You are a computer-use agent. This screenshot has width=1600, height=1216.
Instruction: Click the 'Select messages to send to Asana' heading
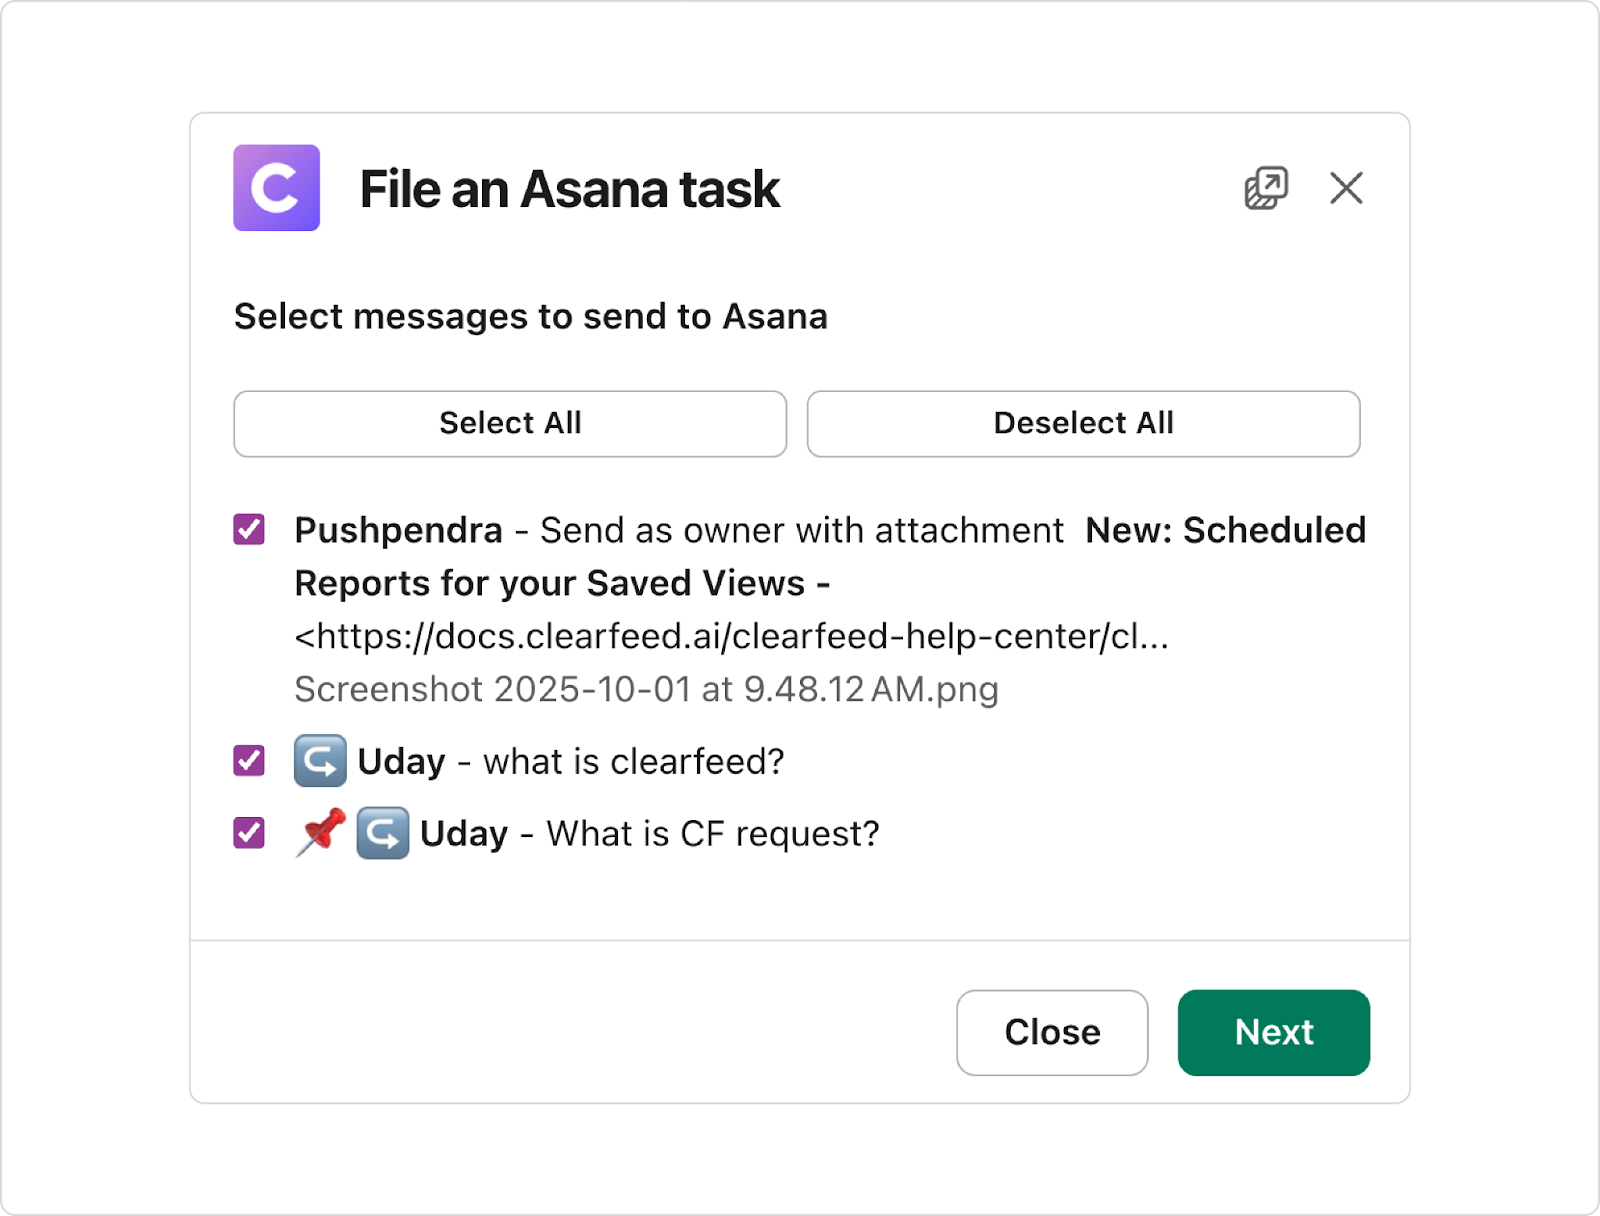[530, 316]
